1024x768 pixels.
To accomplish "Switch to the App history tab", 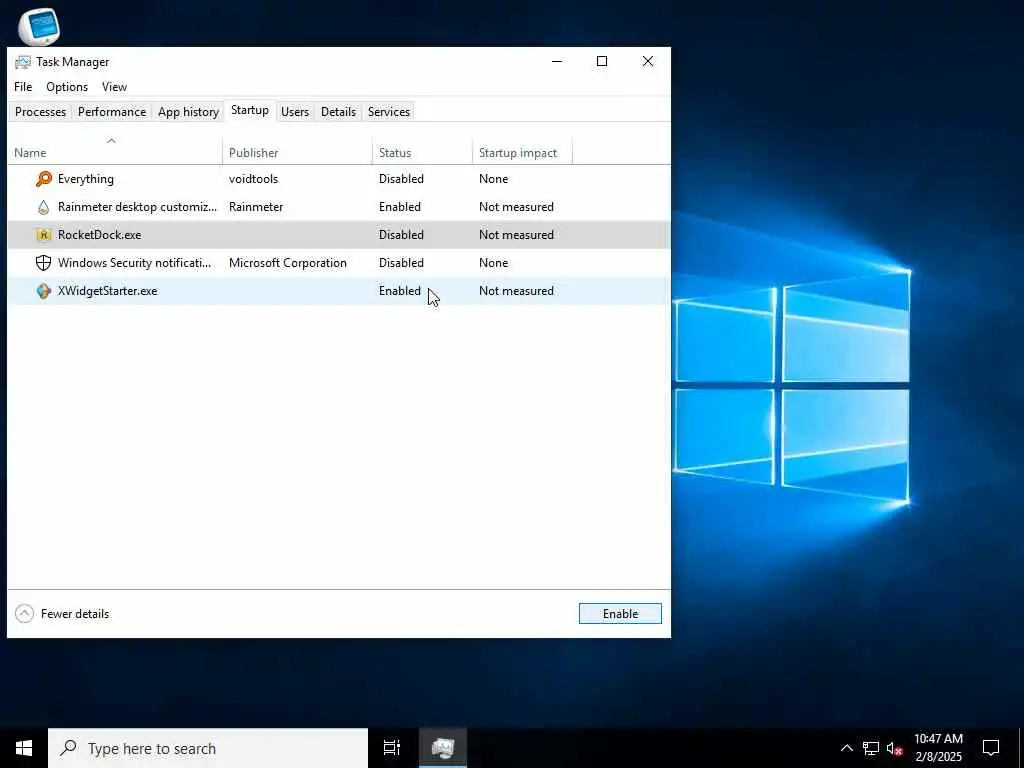I will pyautogui.click(x=188, y=112).
